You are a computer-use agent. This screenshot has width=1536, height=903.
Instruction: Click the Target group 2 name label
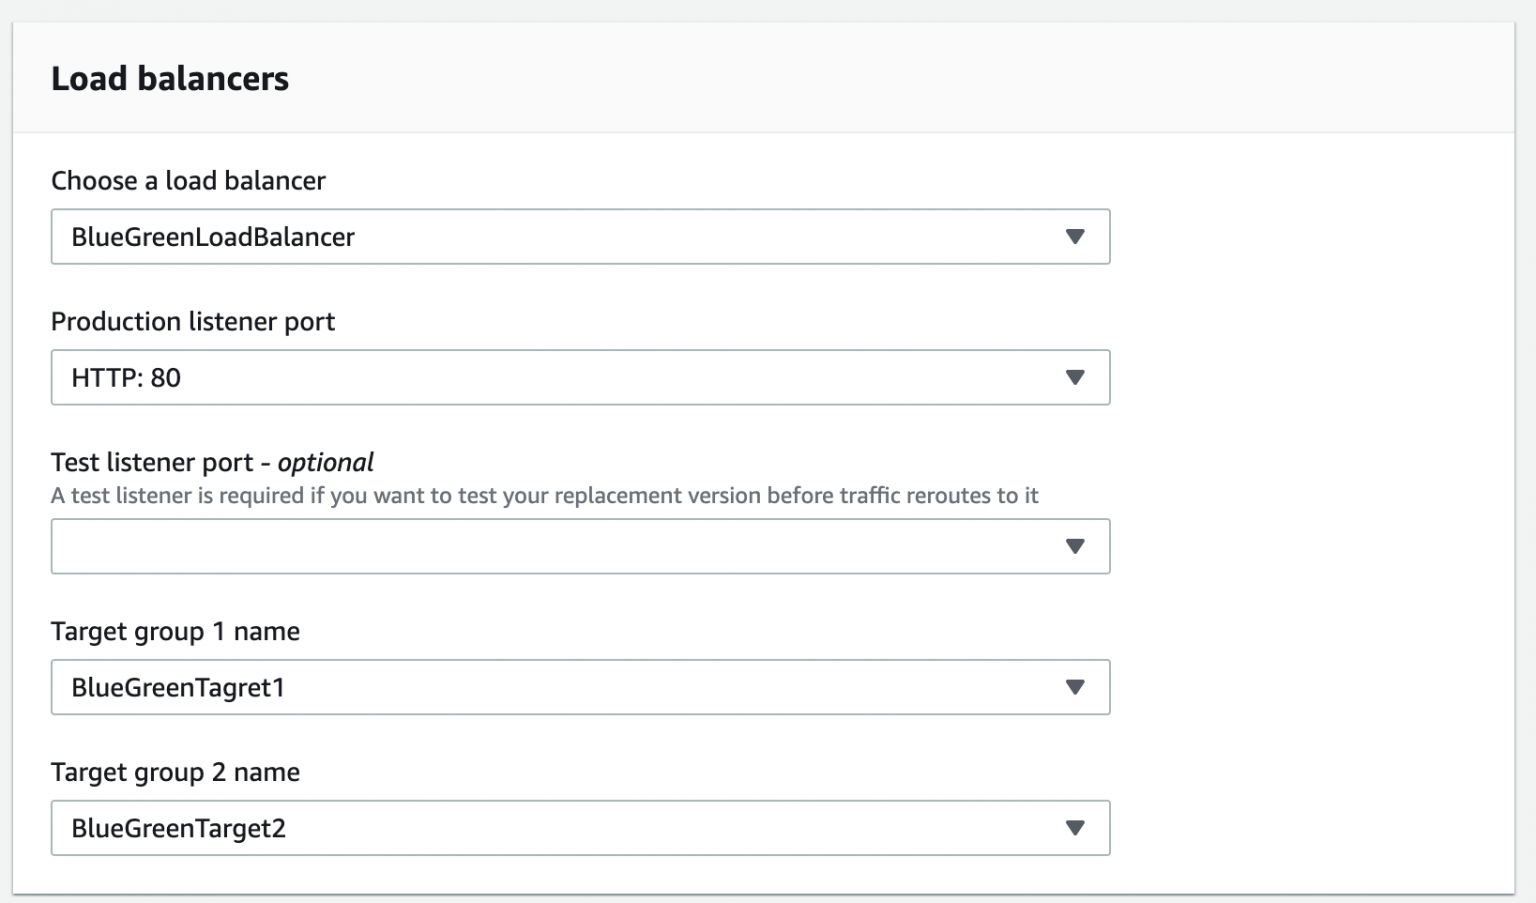pos(176,772)
